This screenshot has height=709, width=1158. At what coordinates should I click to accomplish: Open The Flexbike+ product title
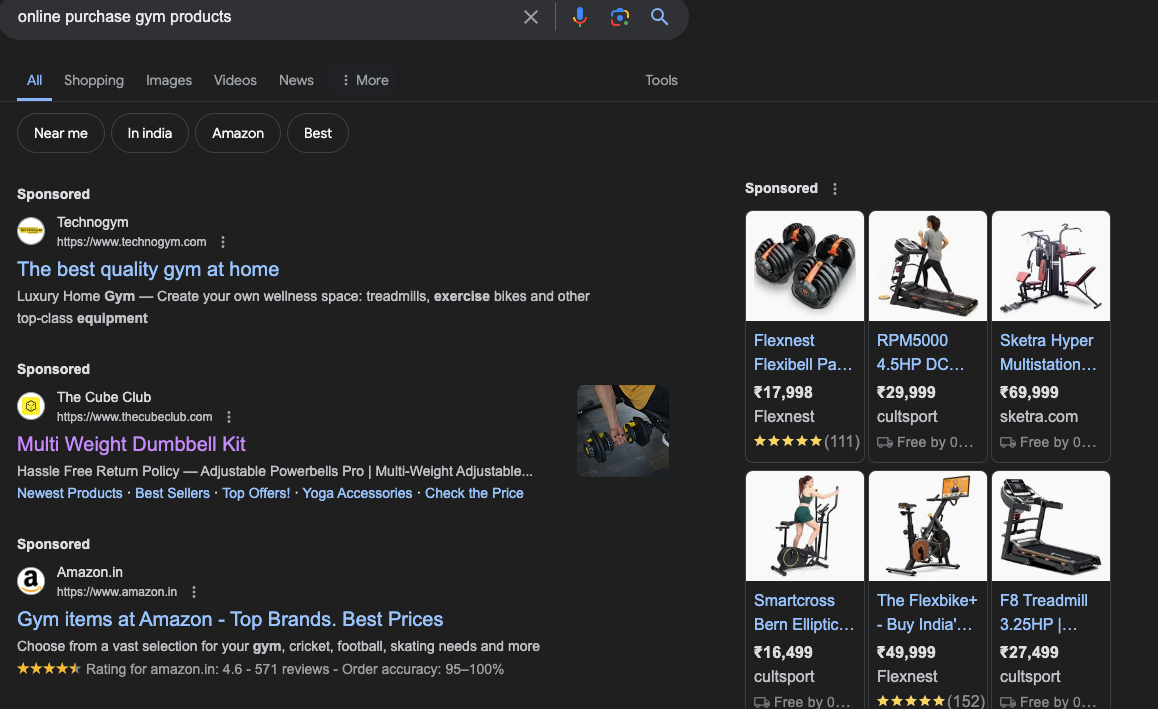927,612
